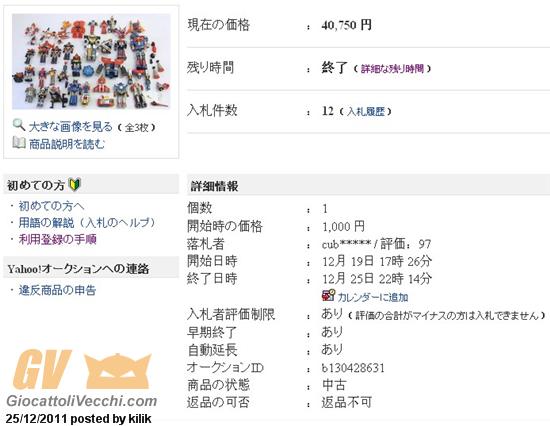Screen dimensions: 550x426
Task: Click the green-yellow beginner badge icon
Action: (x=74, y=185)
